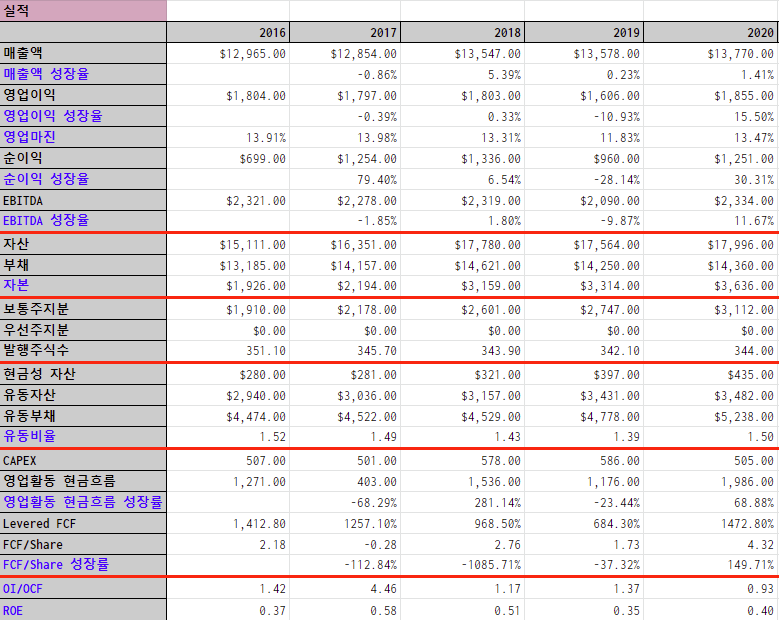Click the 403.00 operating cash flow cell
The width and height of the screenshot is (779, 620).
click(x=345, y=481)
